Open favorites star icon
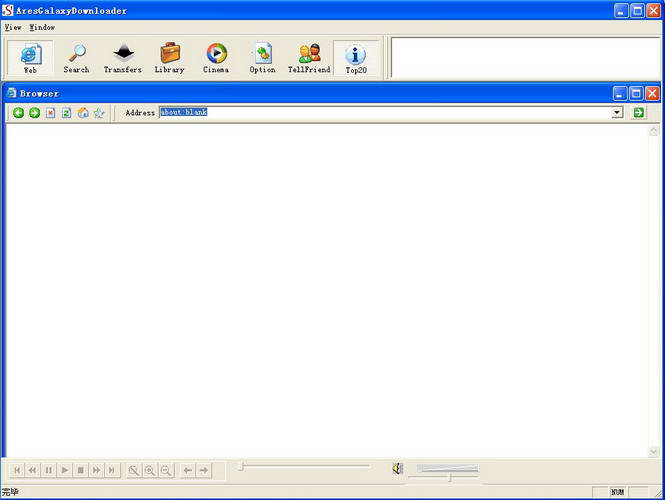The height and width of the screenshot is (500, 665). coord(99,113)
